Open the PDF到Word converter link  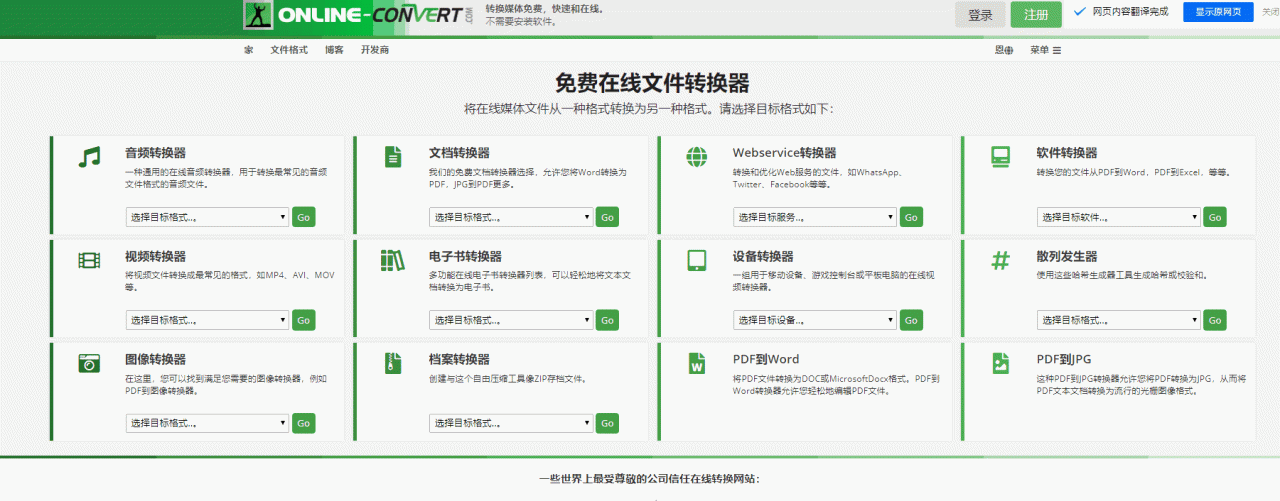(765, 359)
